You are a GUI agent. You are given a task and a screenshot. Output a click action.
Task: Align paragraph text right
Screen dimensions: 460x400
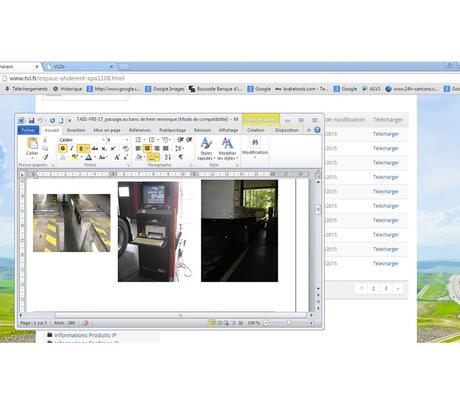[x=156, y=148]
